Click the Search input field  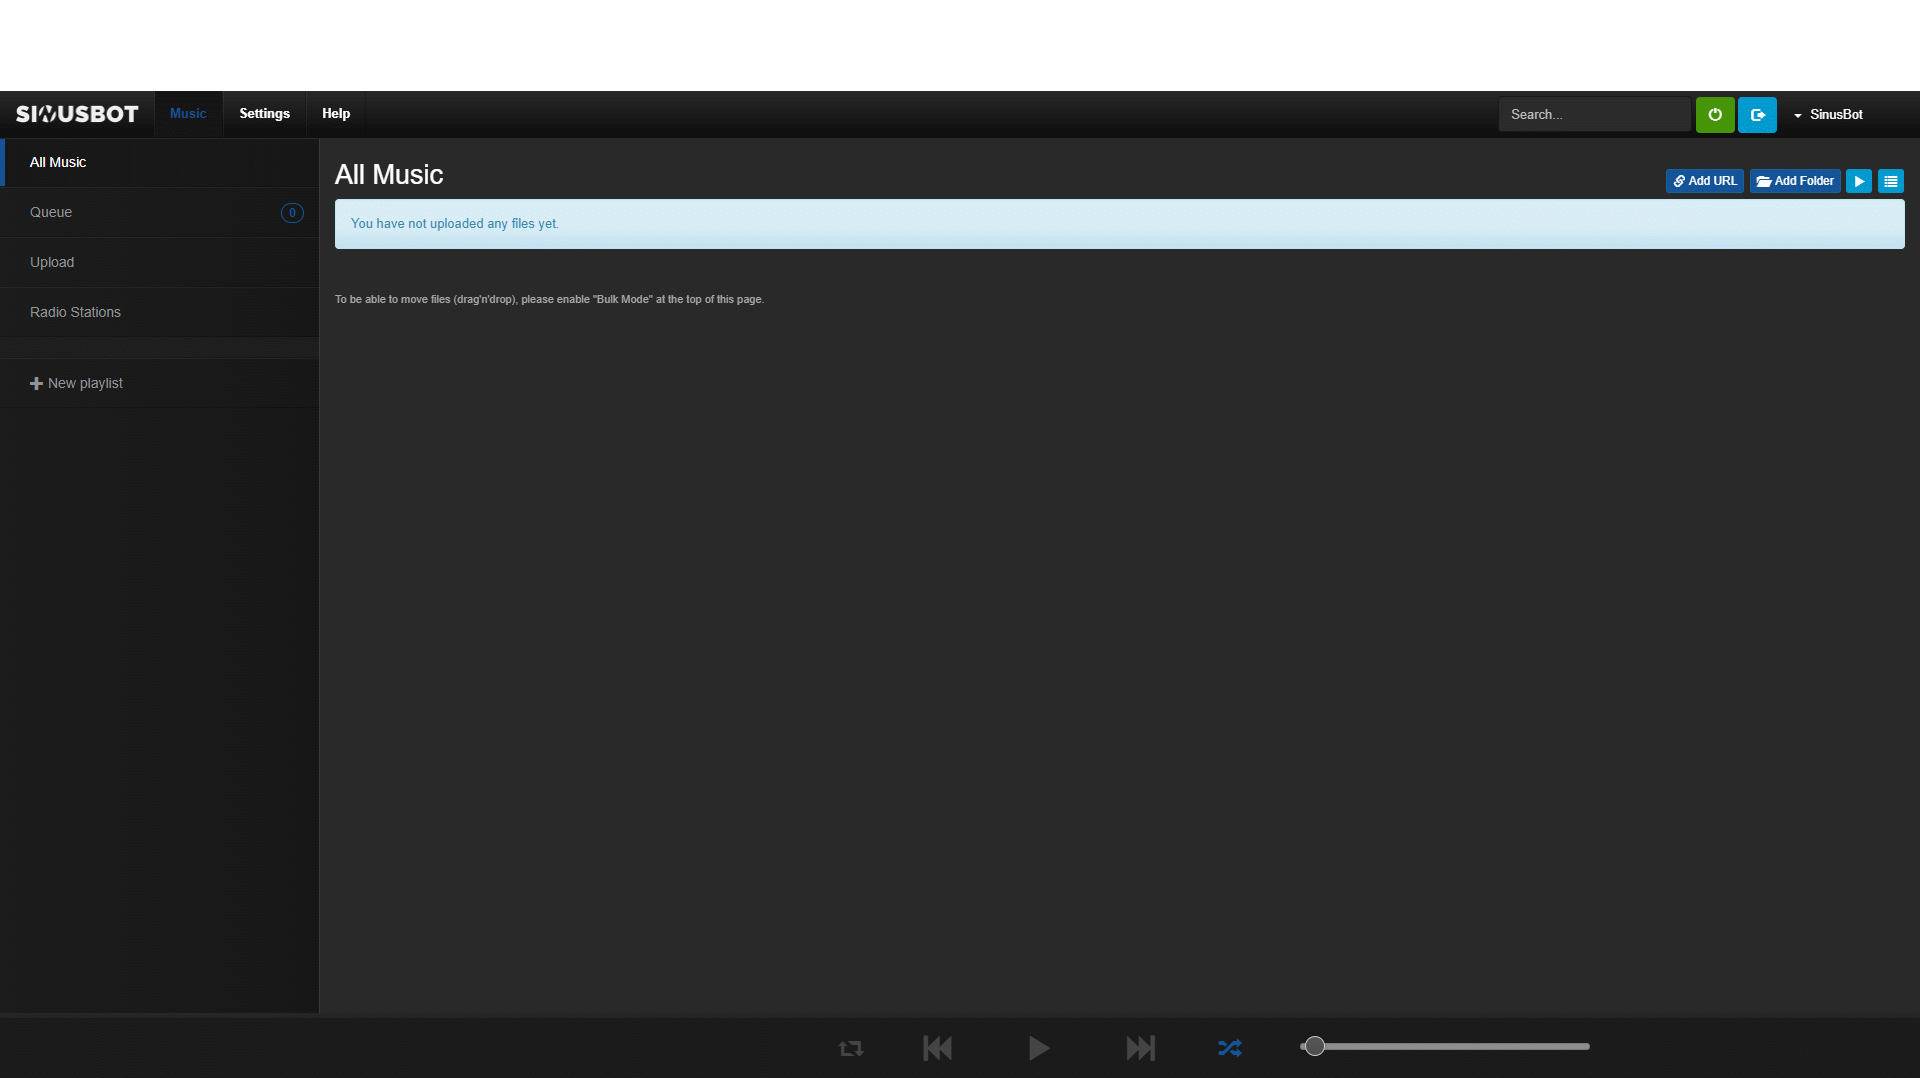click(1594, 115)
